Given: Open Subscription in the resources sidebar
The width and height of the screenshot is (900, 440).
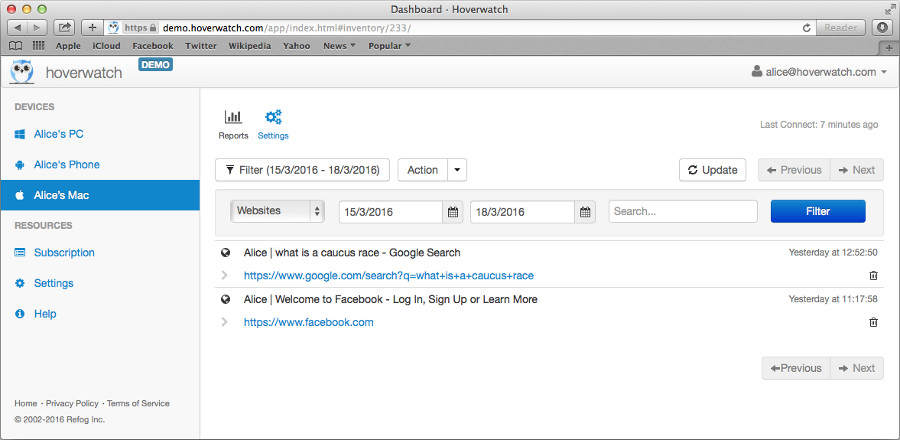Looking at the screenshot, I should (x=64, y=253).
